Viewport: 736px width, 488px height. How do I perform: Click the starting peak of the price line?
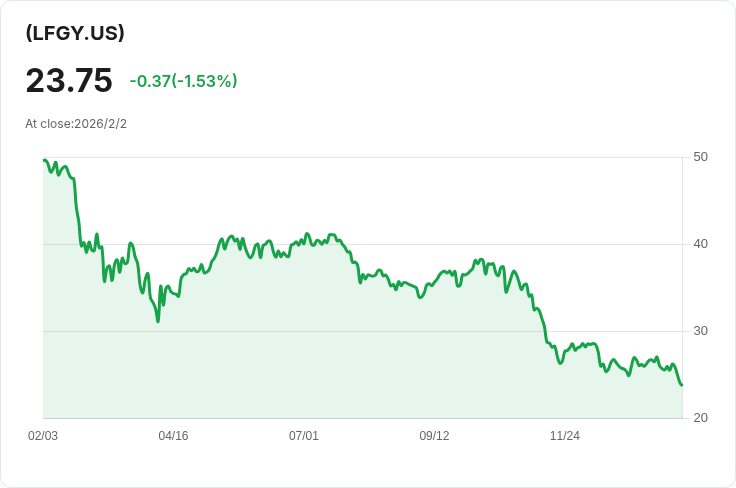pos(45,160)
